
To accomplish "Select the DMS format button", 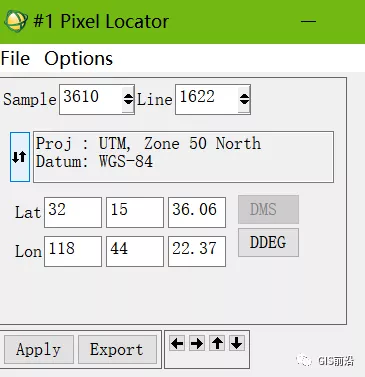I will [x=268, y=210].
